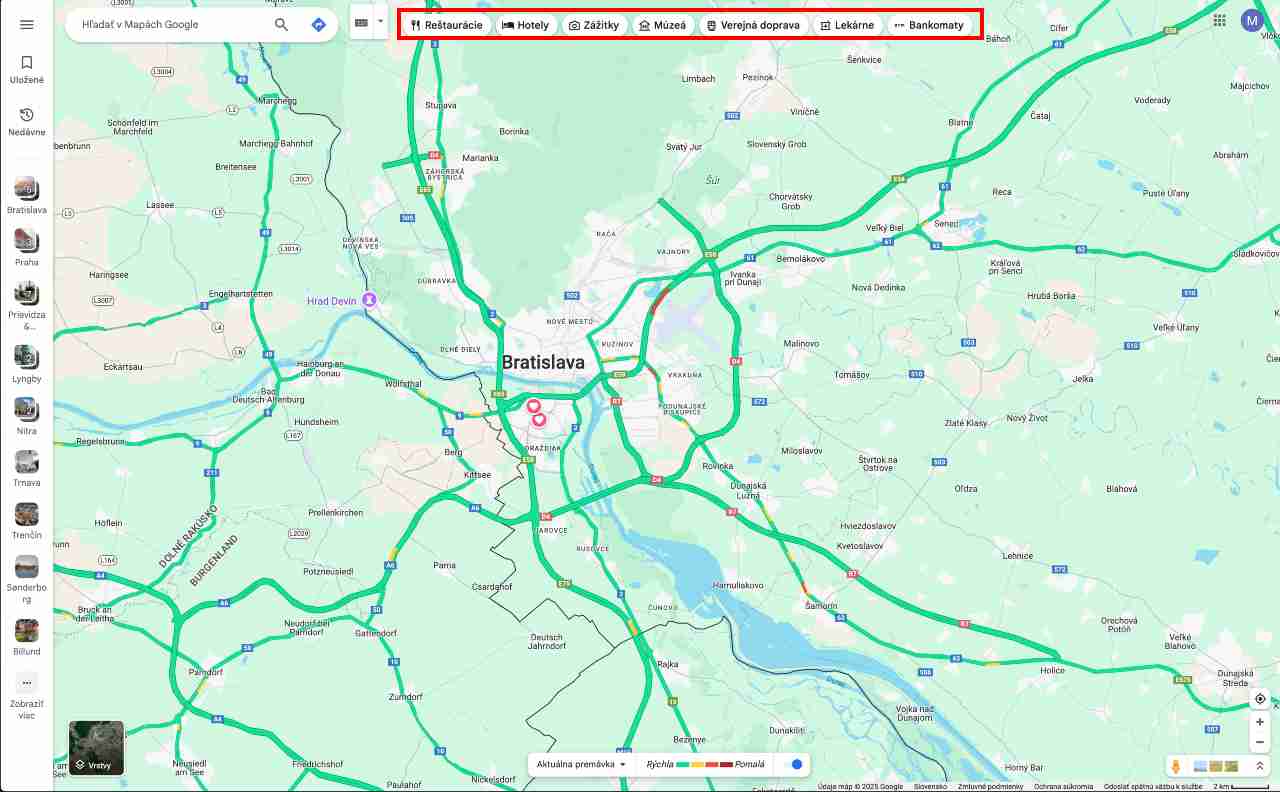Open recent place Trnava
1280x792 pixels.
click(27, 468)
